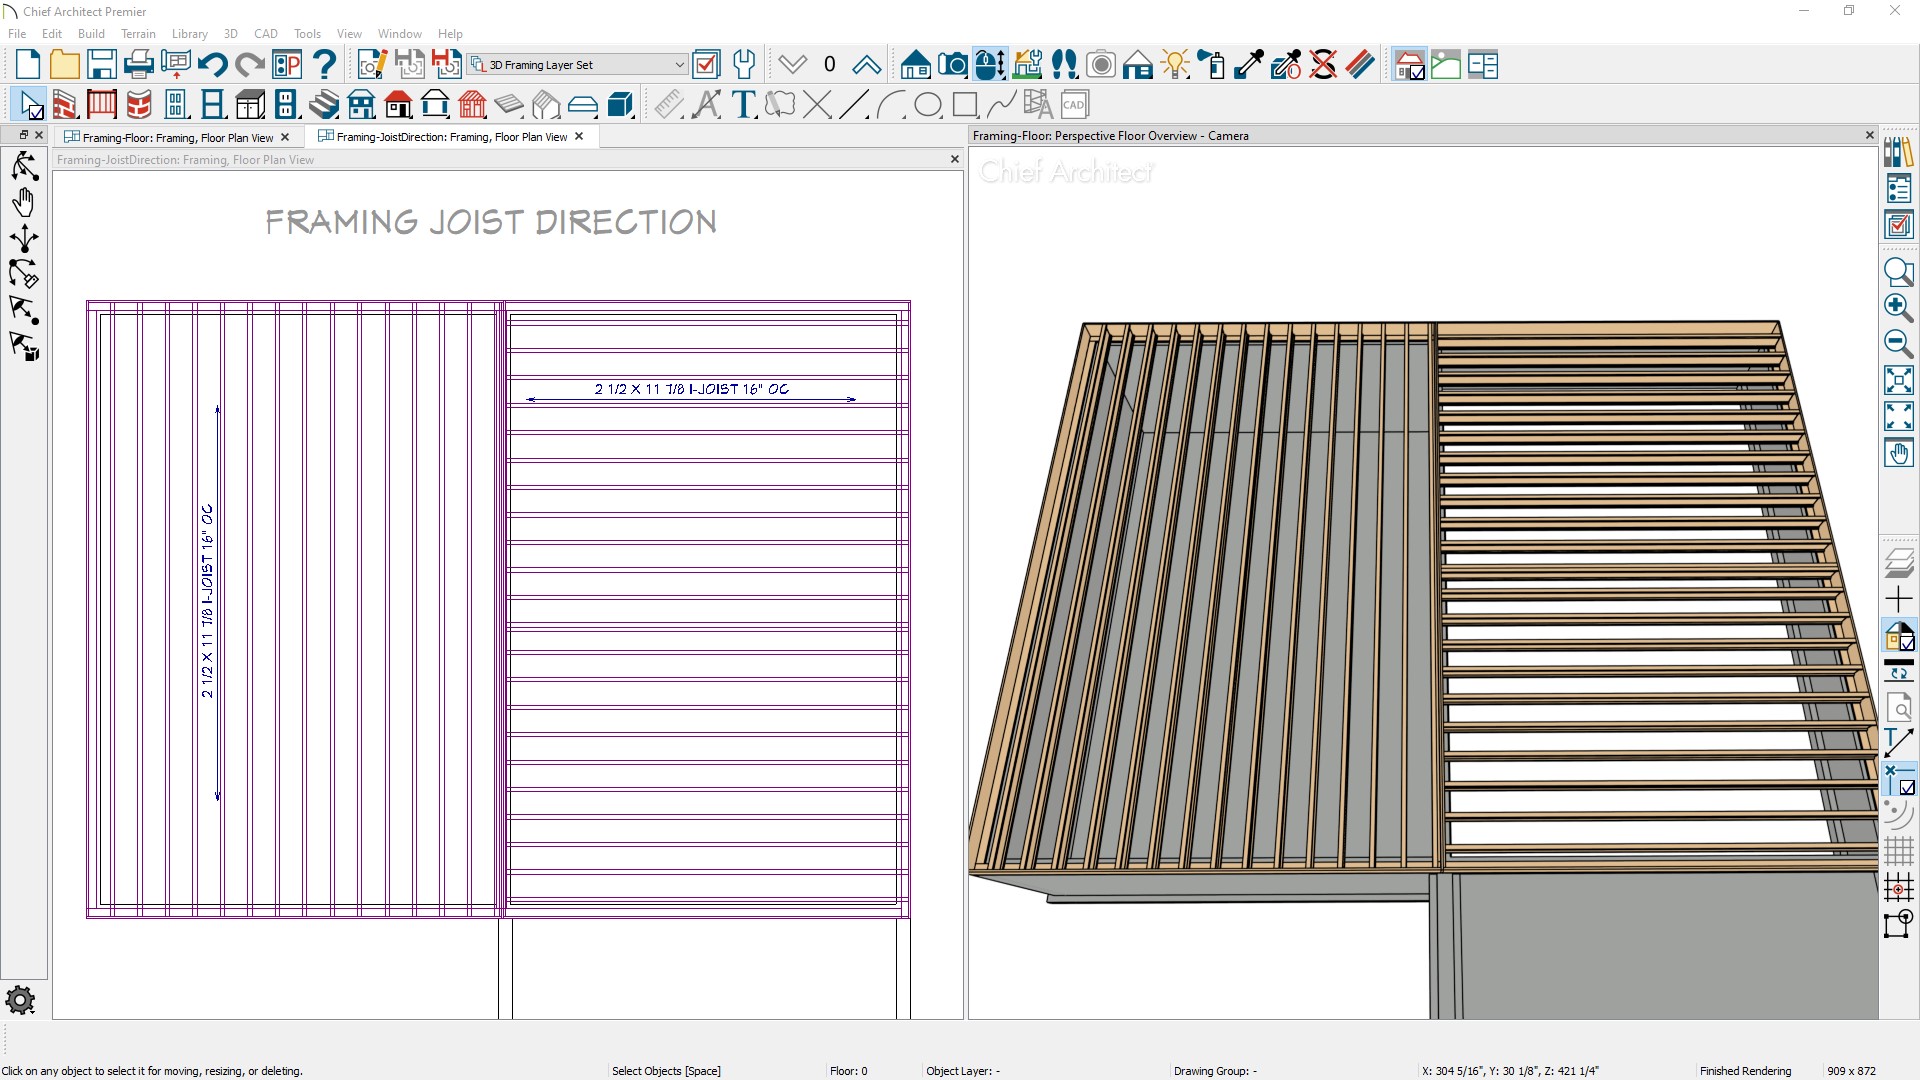The width and height of the screenshot is (1920, 1080).
Task: Select the Zoom In tool on right toolbar
Action: 1899,309
